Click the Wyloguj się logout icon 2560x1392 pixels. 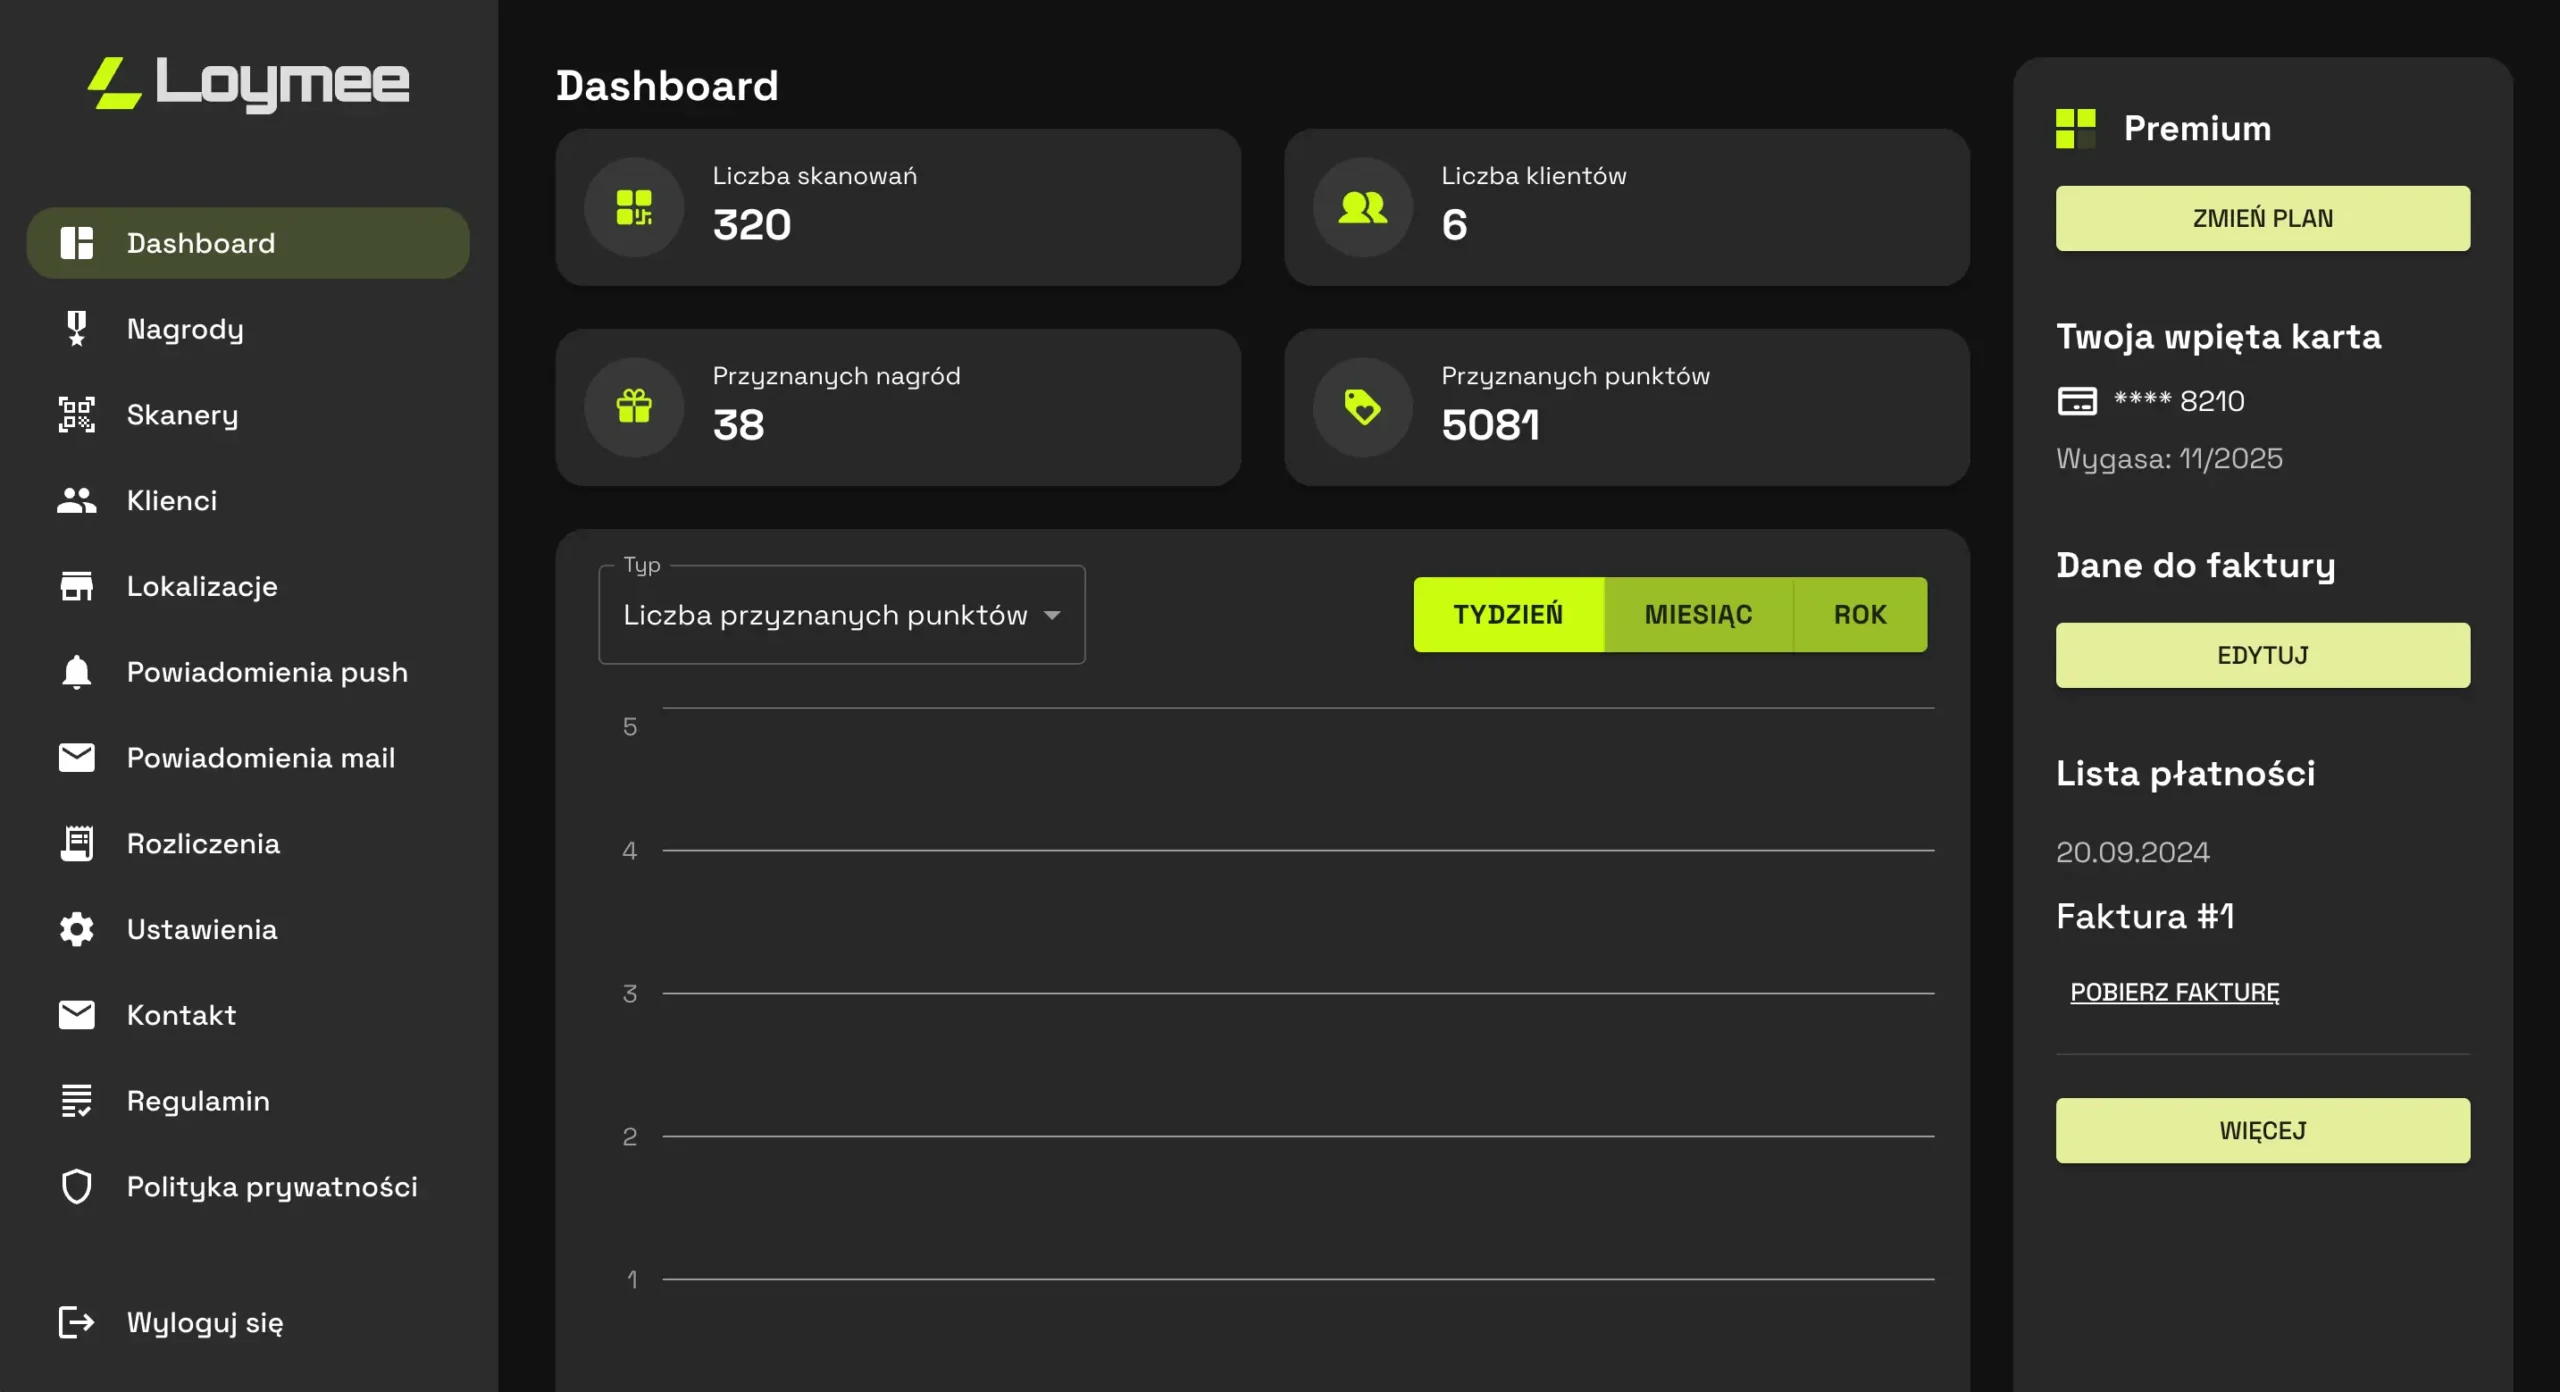(x=76, y=1322)
